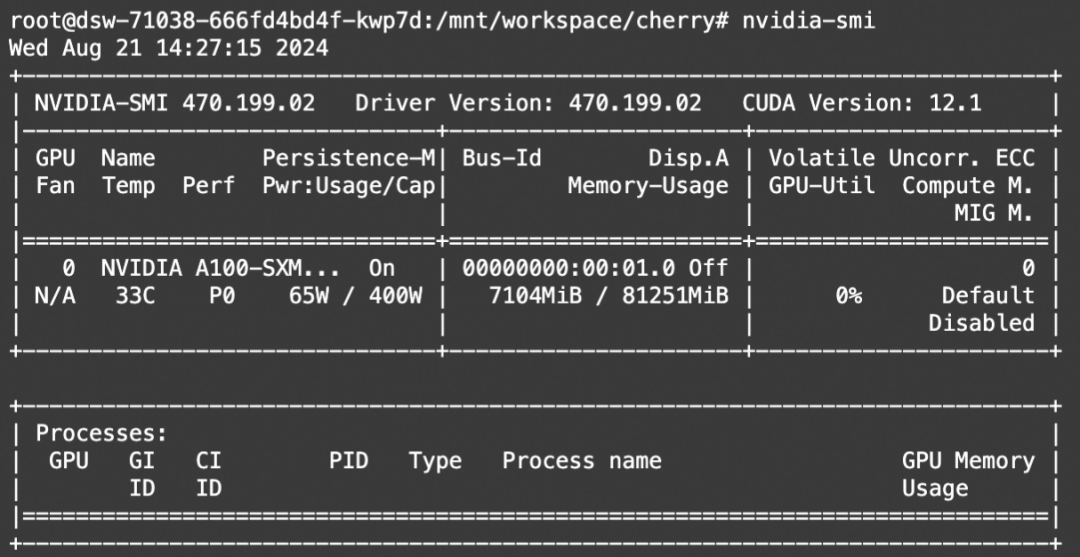1080x557 pixels.
Task: Click the bus id 00000000:00:01.0
Action: coord(568,269)
